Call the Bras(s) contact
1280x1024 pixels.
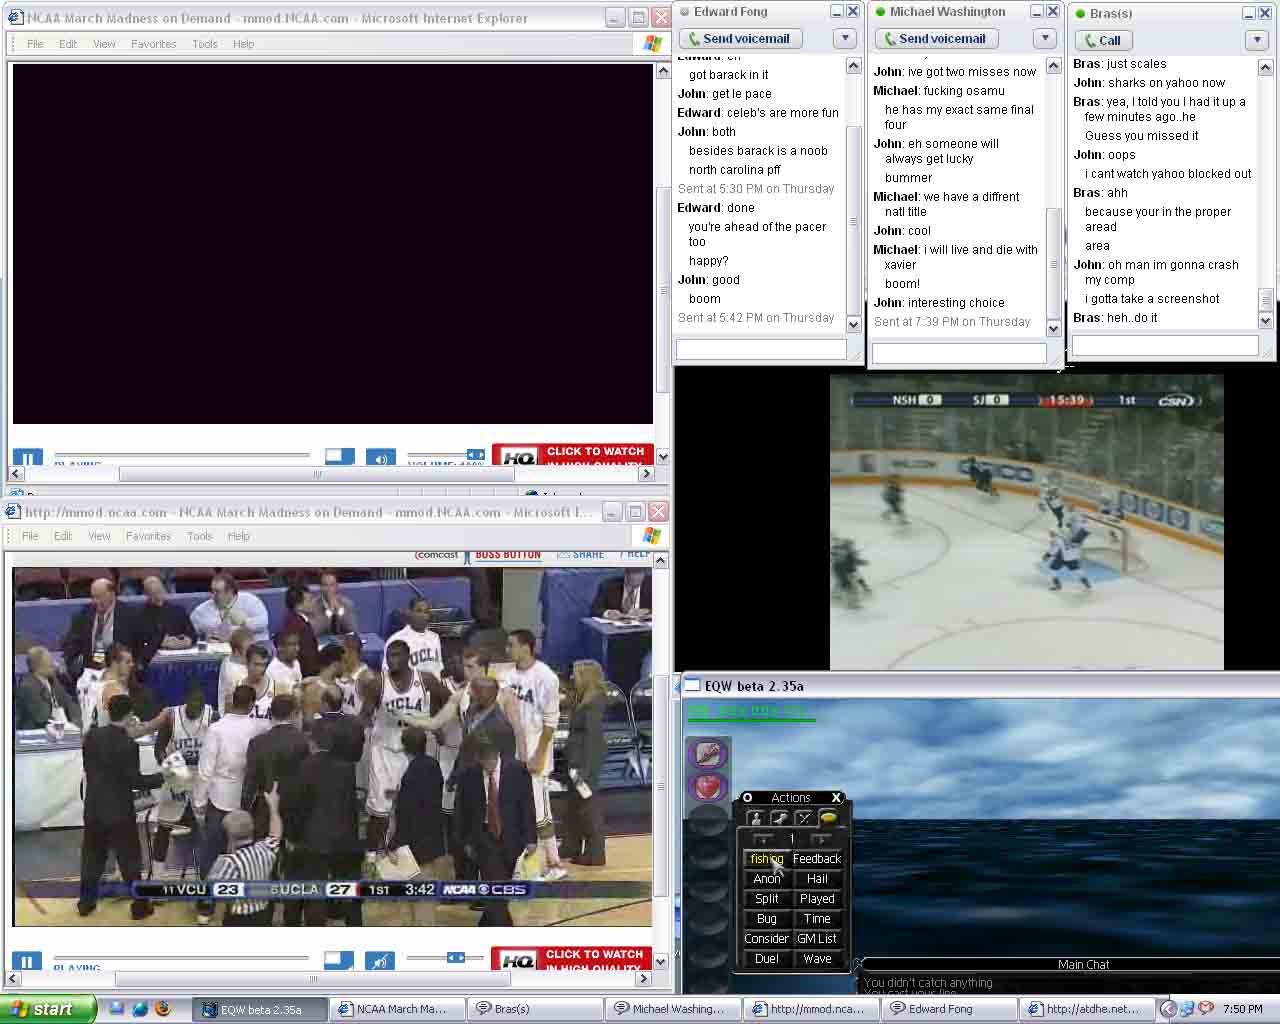(1102, 41)
